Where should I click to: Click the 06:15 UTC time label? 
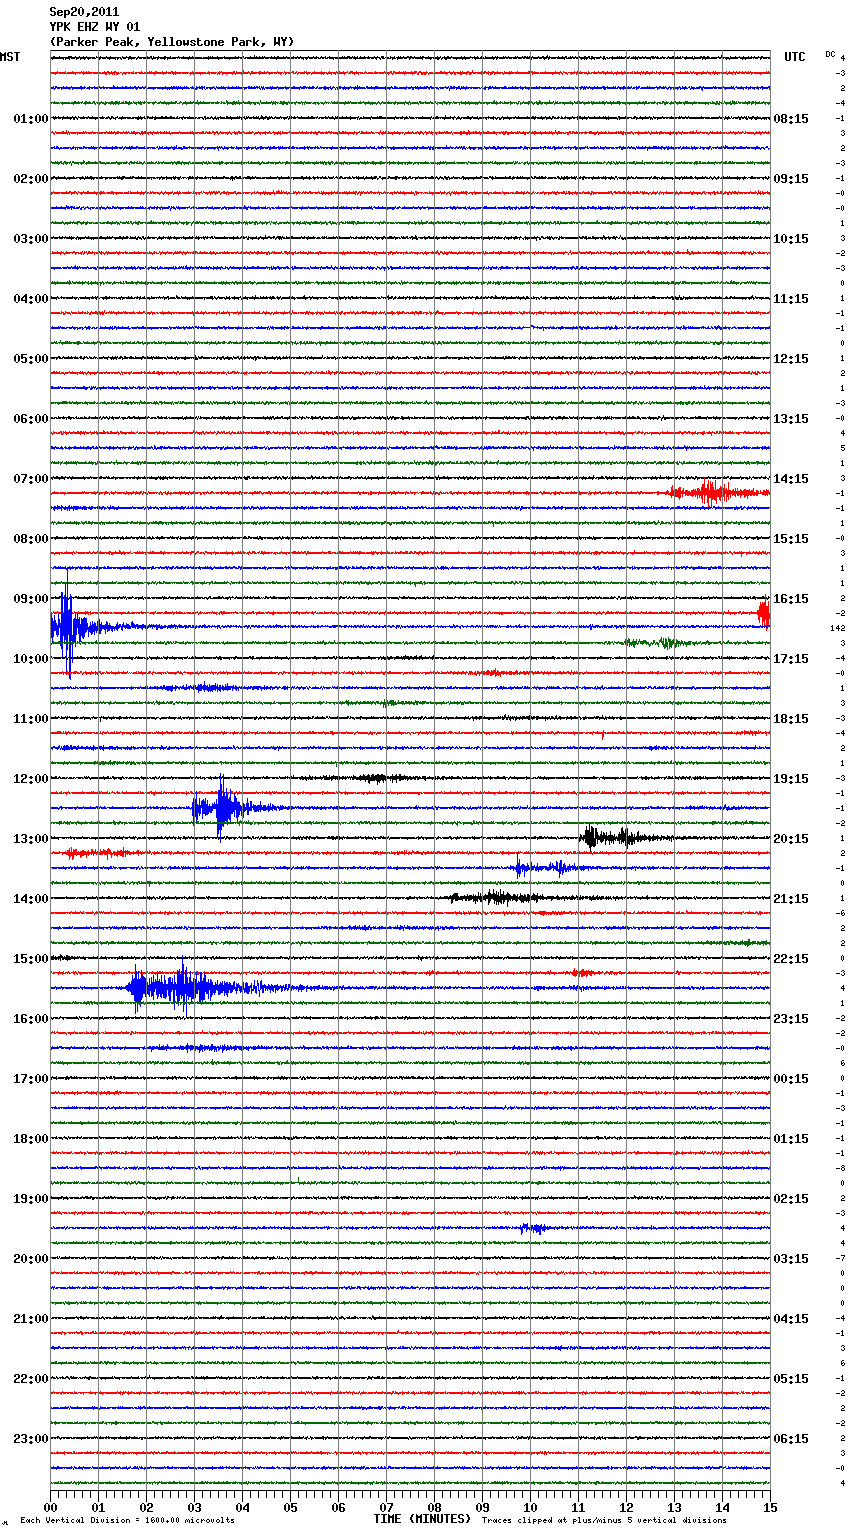[x=791, y=1439]
